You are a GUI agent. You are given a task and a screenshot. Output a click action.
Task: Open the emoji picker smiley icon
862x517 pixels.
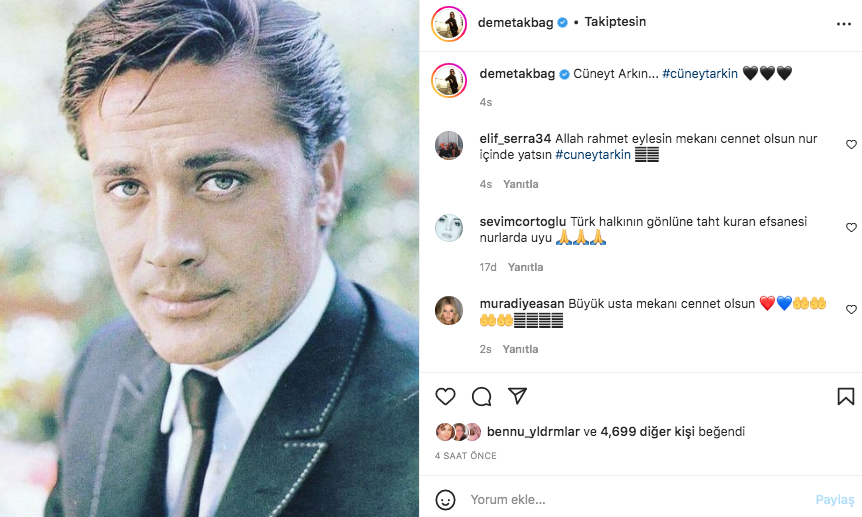[446, 499]
